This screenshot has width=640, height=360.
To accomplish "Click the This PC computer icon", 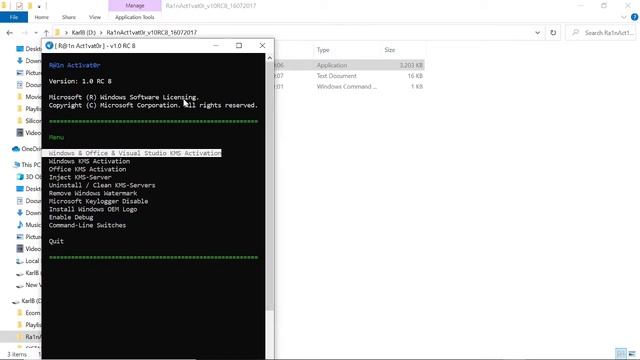I will 17,165.
